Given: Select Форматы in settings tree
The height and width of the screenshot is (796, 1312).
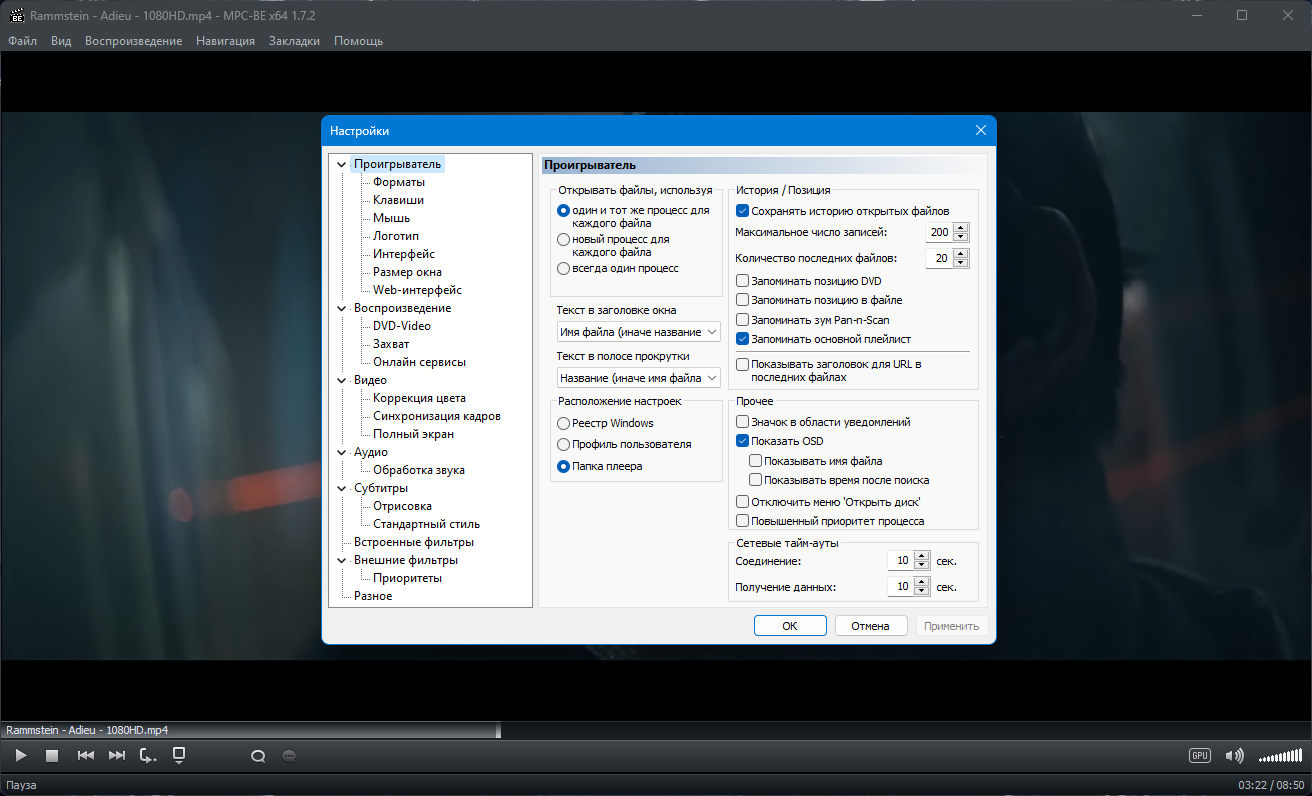Looking at the screenshot, I should [x=399, y=182].
